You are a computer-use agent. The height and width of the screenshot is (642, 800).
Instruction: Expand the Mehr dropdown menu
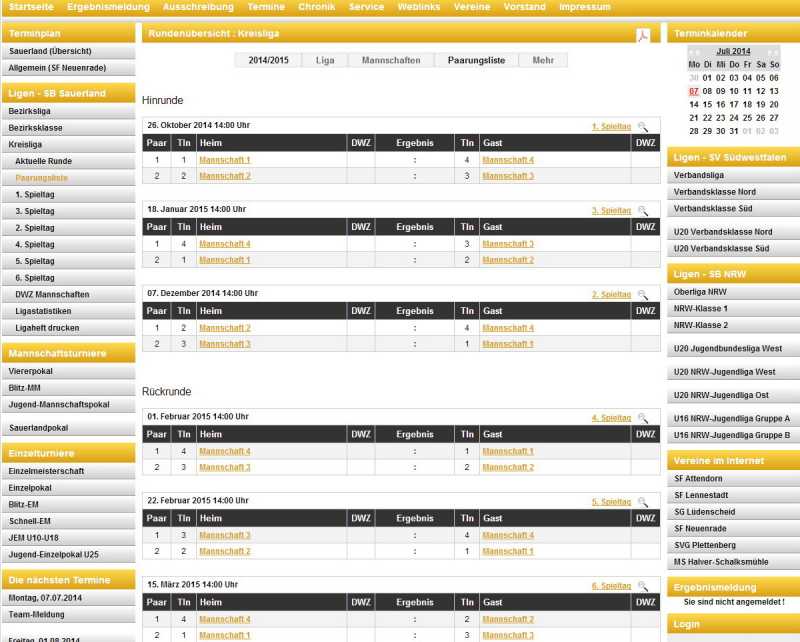tap(543, 60)
